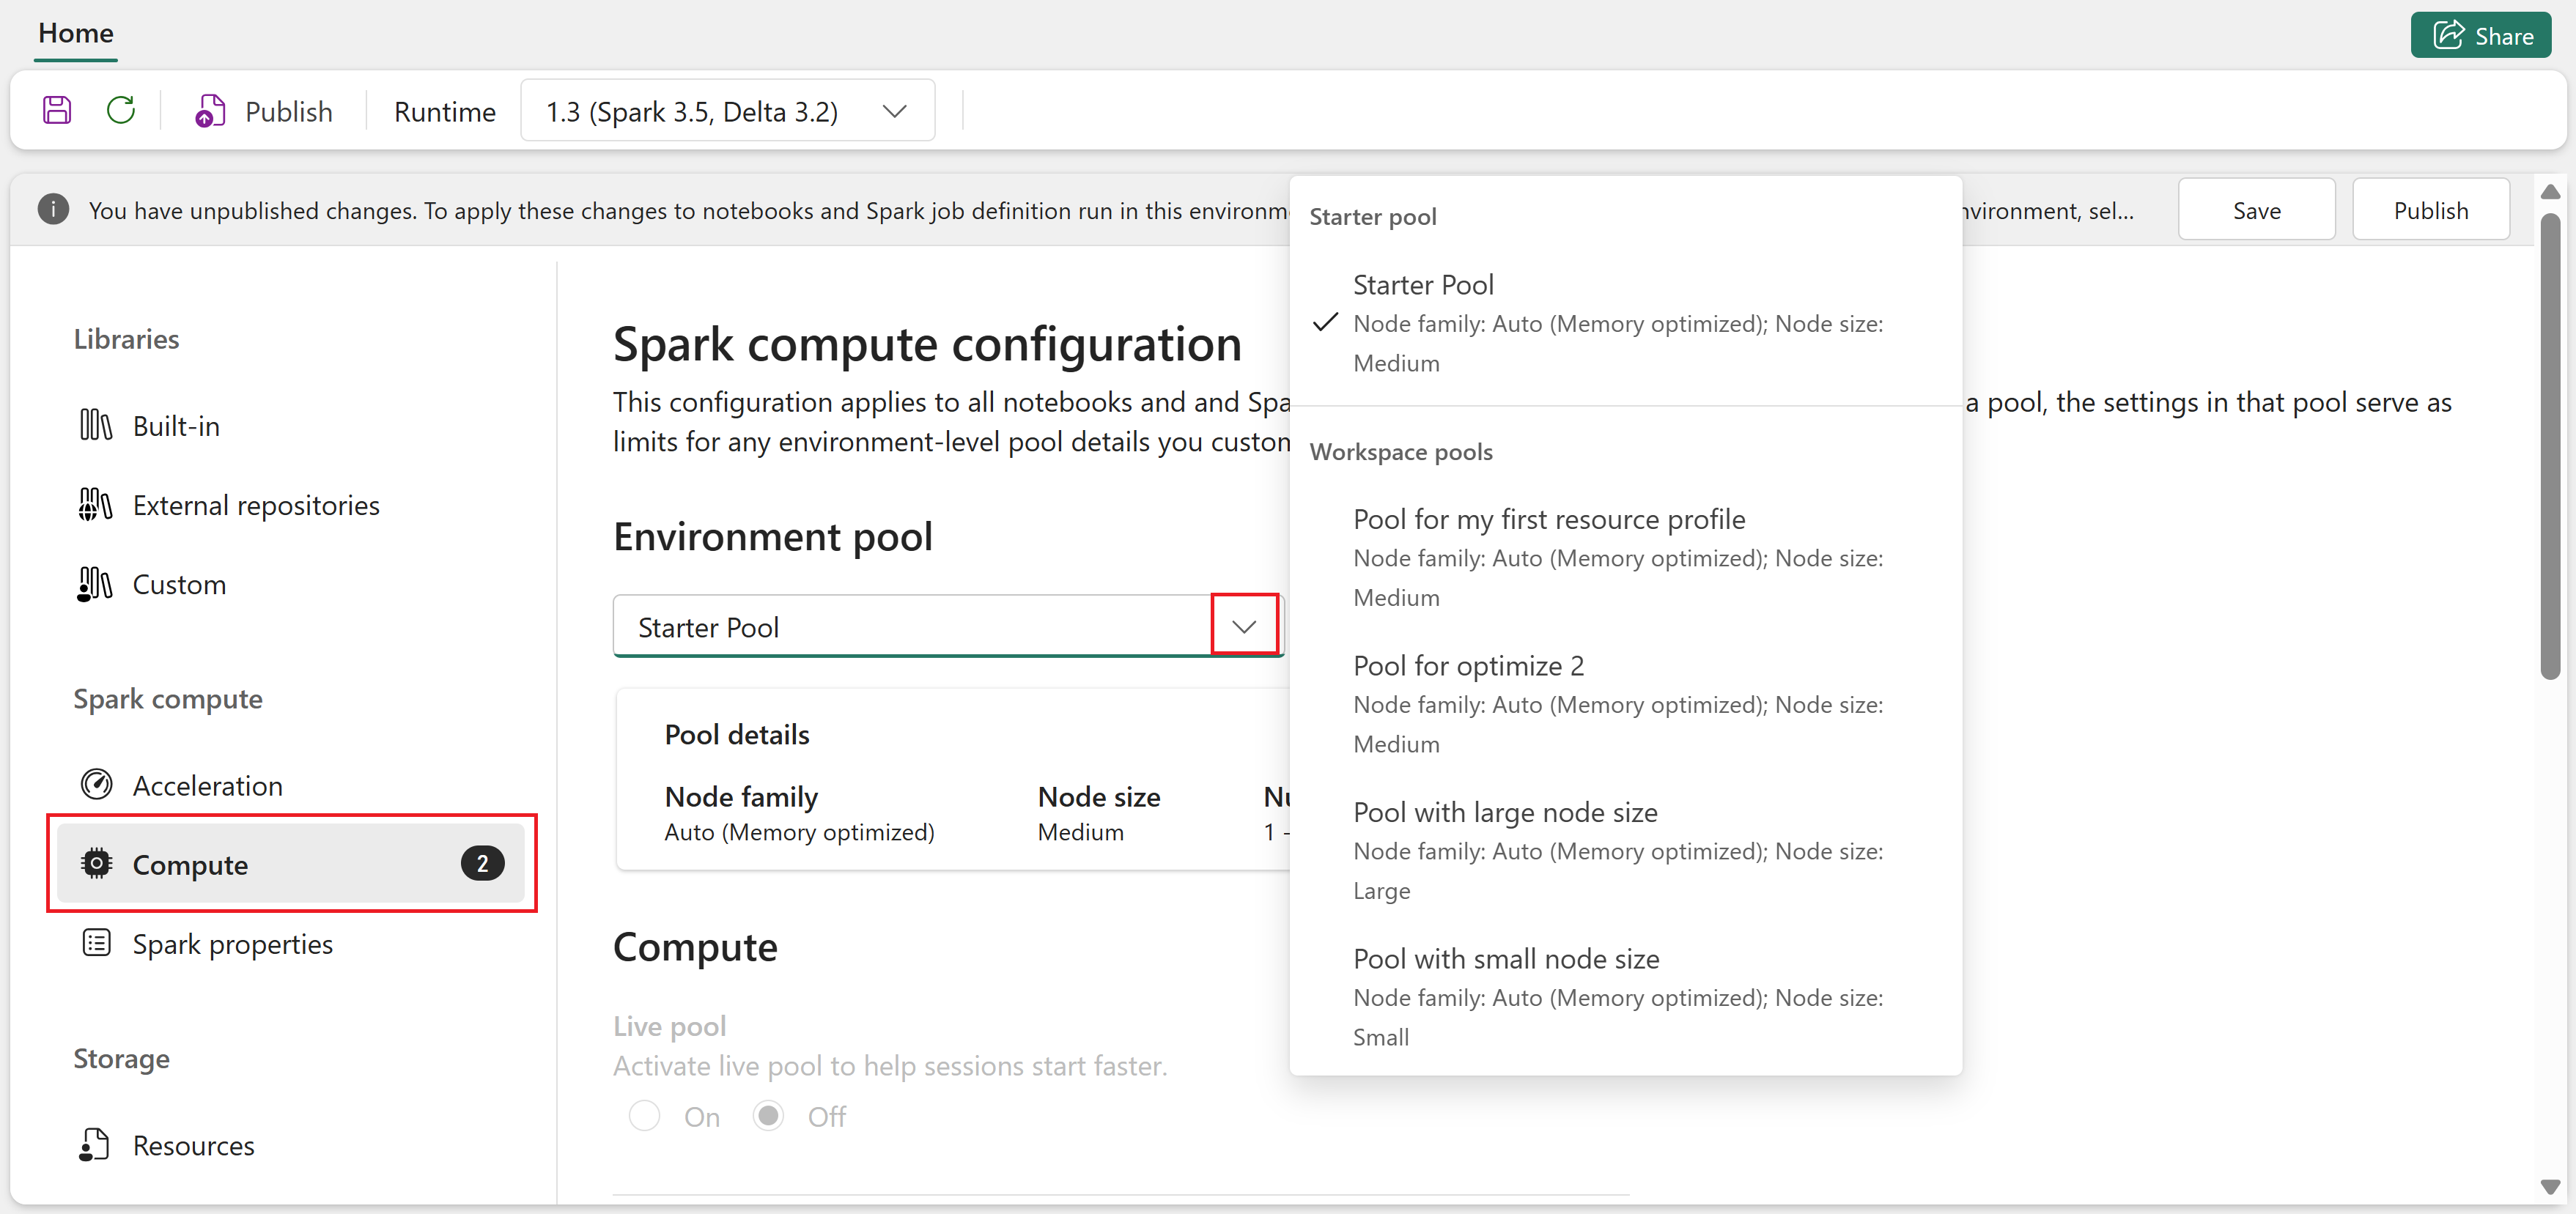Screen dimensions: 2576x1214
Task: Click the Save button in the banner
Action: [x=2256, y=210]
